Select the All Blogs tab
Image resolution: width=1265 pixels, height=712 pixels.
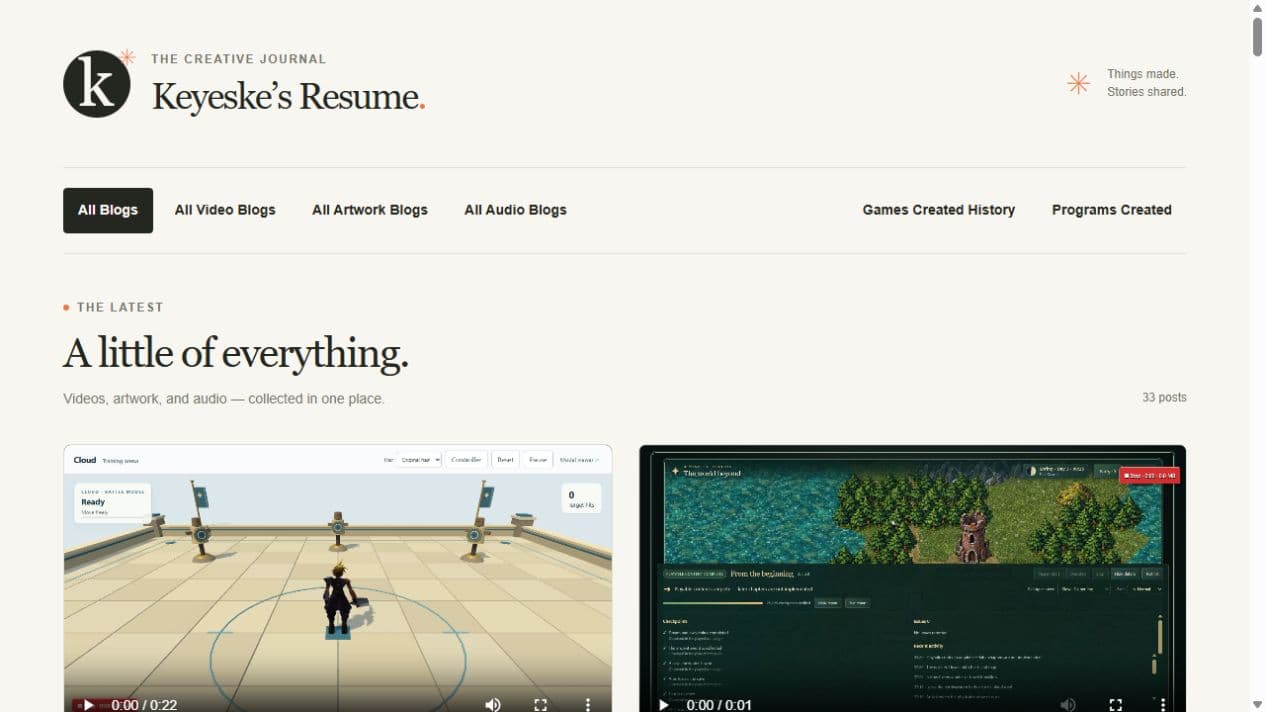tap(108, 210)
